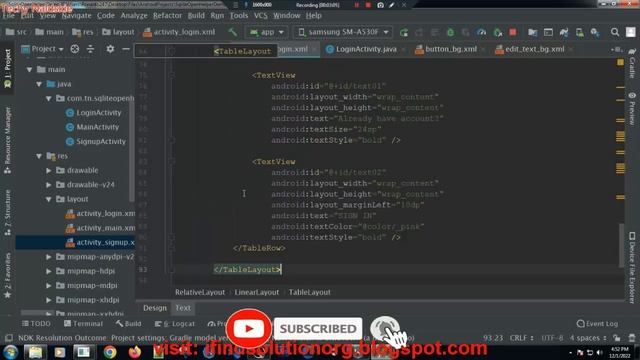Open Chrome from the taskbar
The height and width of the screenshot is (360, 640).
[110, 352]
